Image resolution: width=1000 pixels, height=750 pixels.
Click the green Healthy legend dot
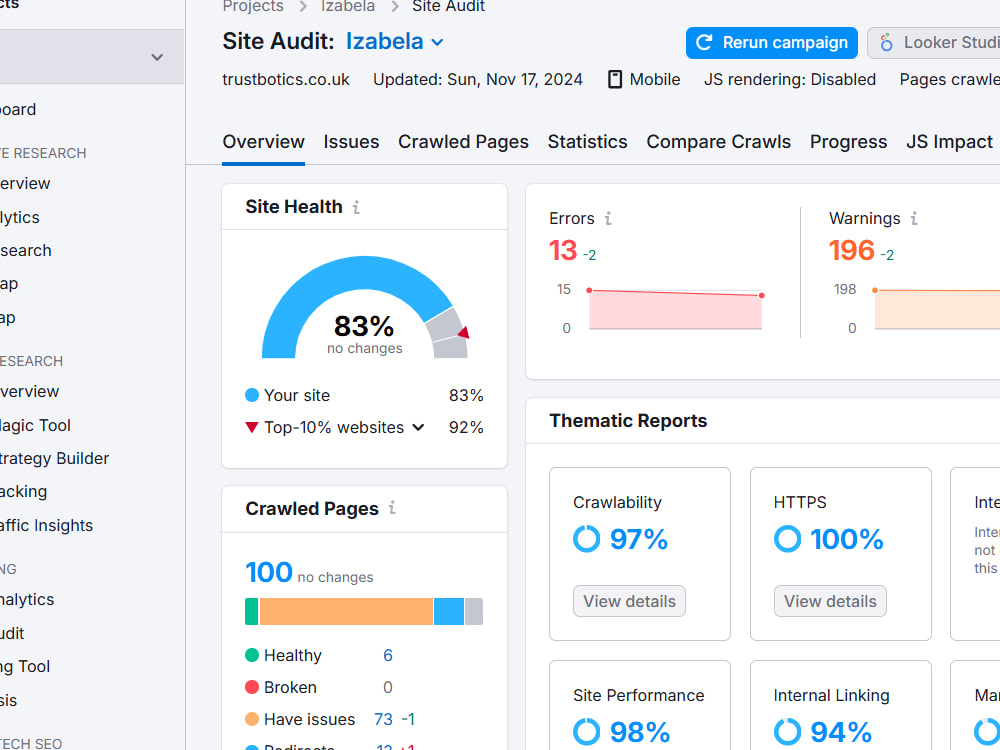(252, 655)
